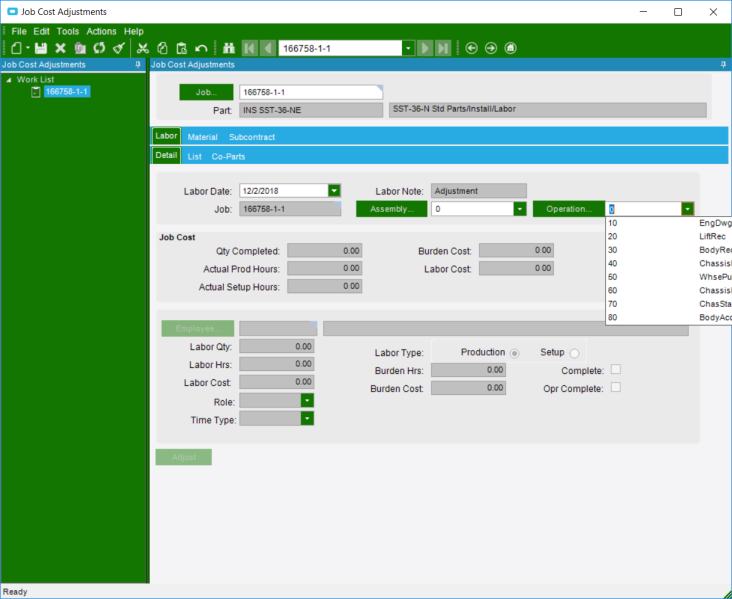Viewport: 732px width, 599px height.
Task: Click the Clear broom icon
Action: 119,48
